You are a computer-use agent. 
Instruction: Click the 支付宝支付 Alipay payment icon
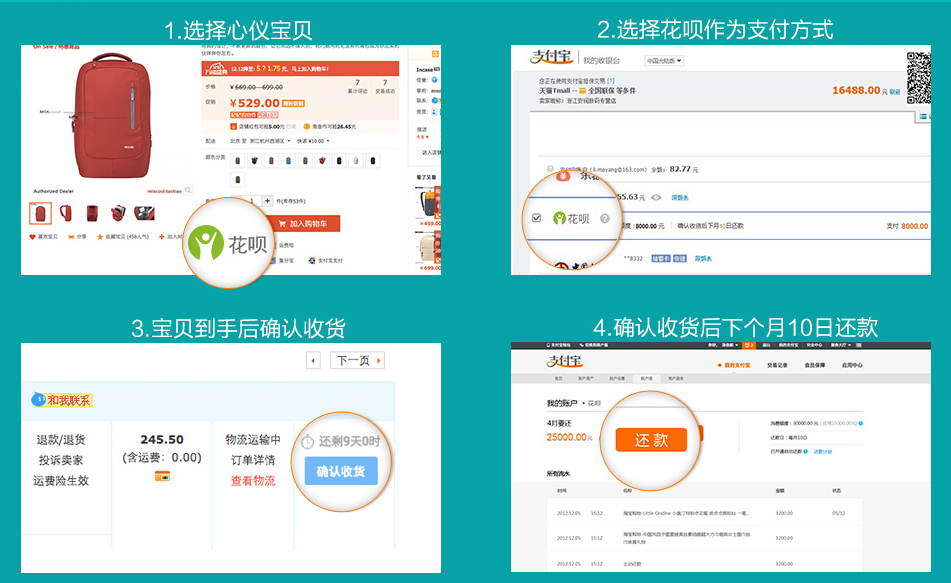(312, 261)
